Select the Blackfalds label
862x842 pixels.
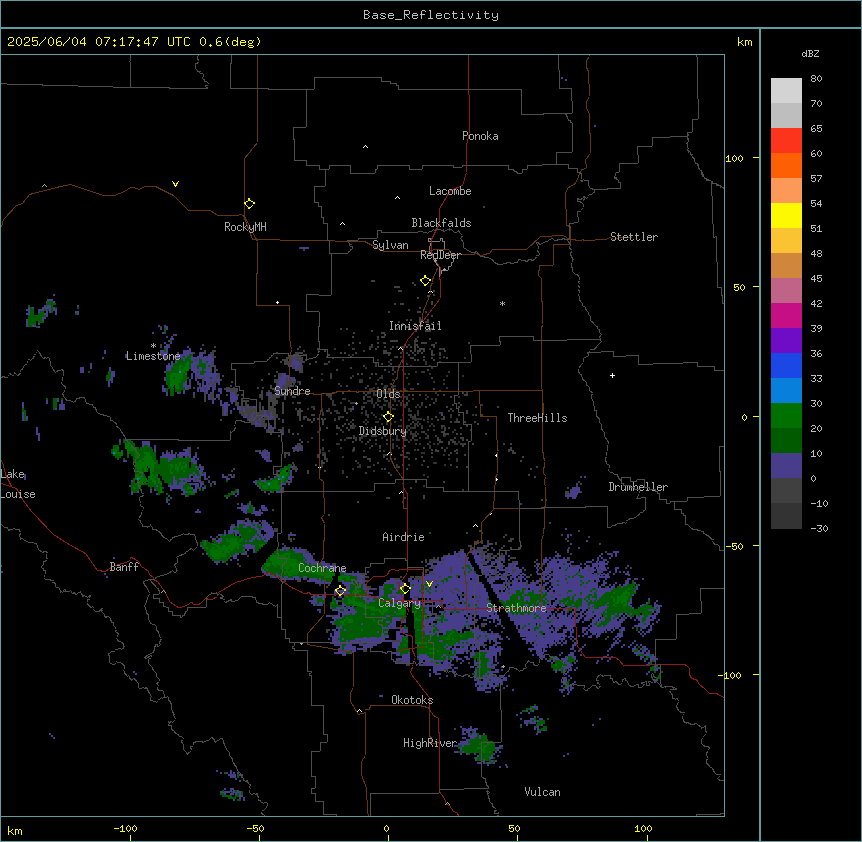pyautogui.click(x=441, y=223)
